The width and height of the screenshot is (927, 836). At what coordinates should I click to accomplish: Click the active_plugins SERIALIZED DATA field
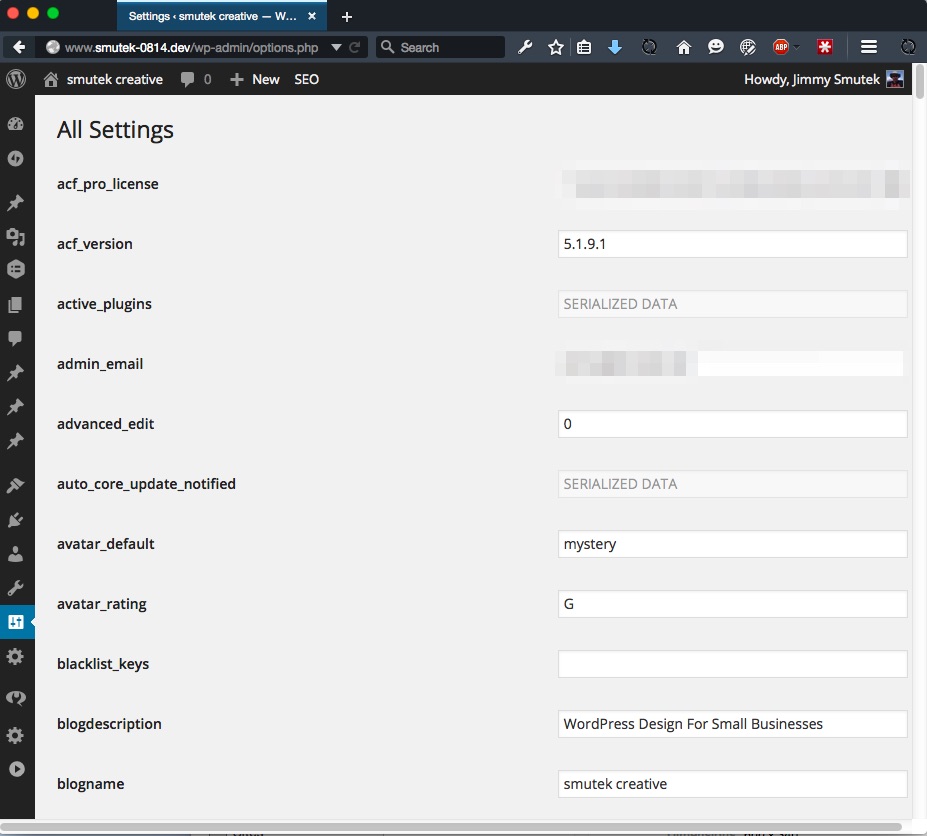(x=732, y=304)
